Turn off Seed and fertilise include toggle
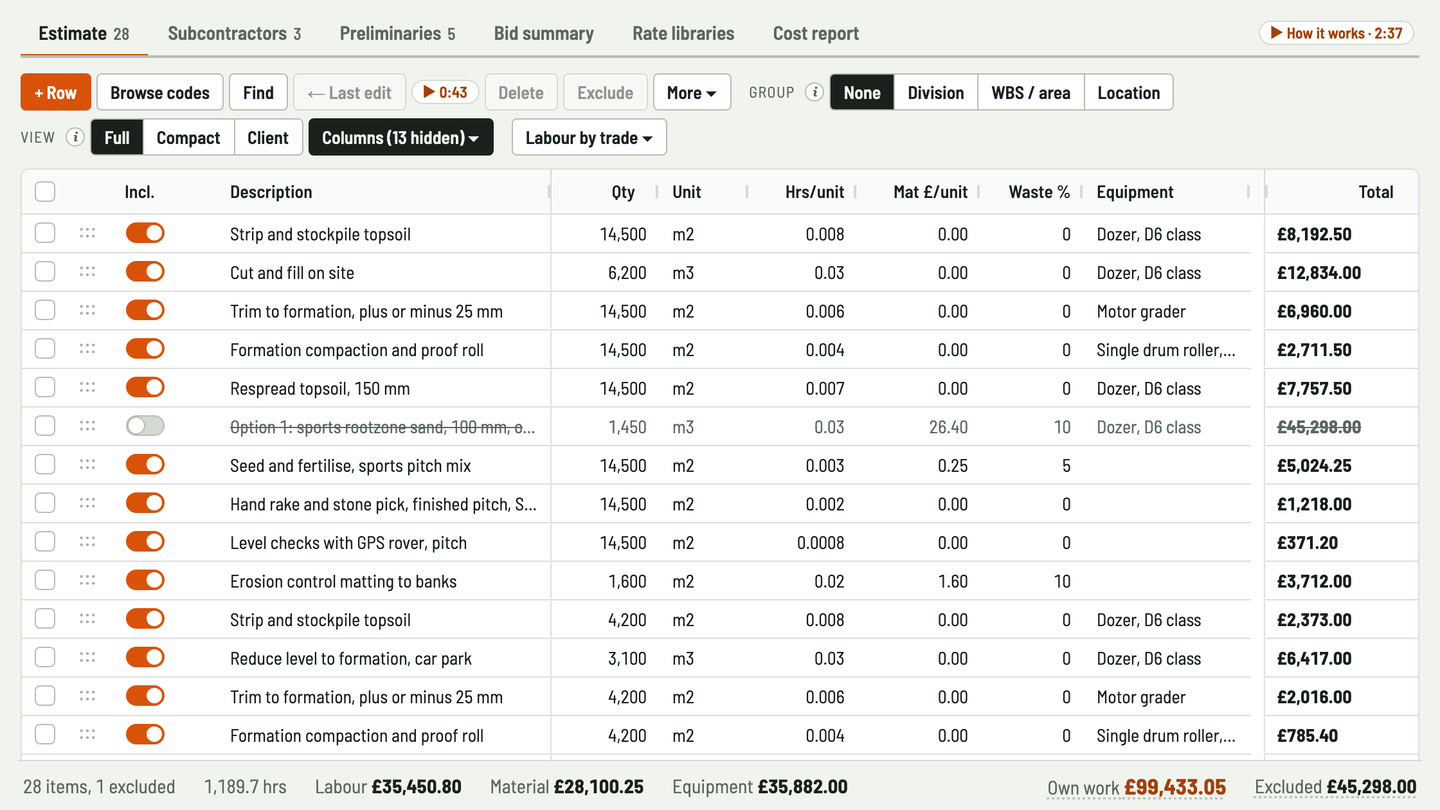Screen dimensions: 1440x810 tap(145, 465)
